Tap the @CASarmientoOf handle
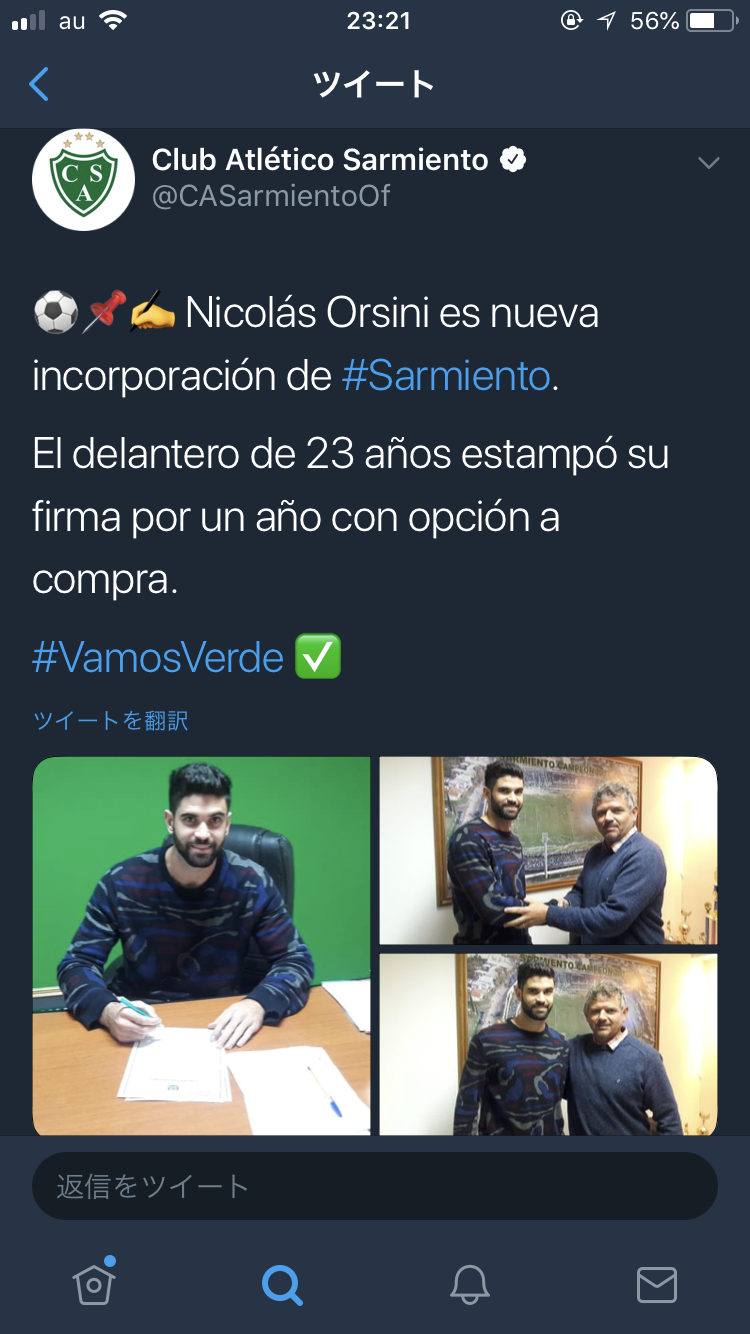This screenshot has height=1334, width=750. 271,195
